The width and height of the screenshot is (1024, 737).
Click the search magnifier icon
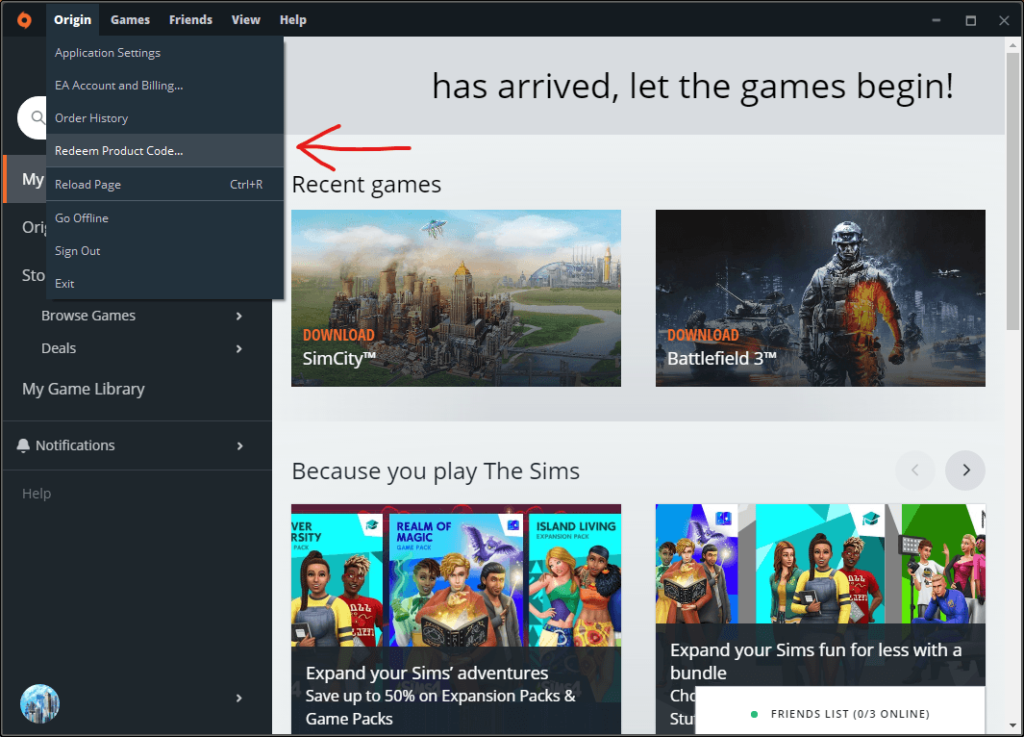coord(38,118)
